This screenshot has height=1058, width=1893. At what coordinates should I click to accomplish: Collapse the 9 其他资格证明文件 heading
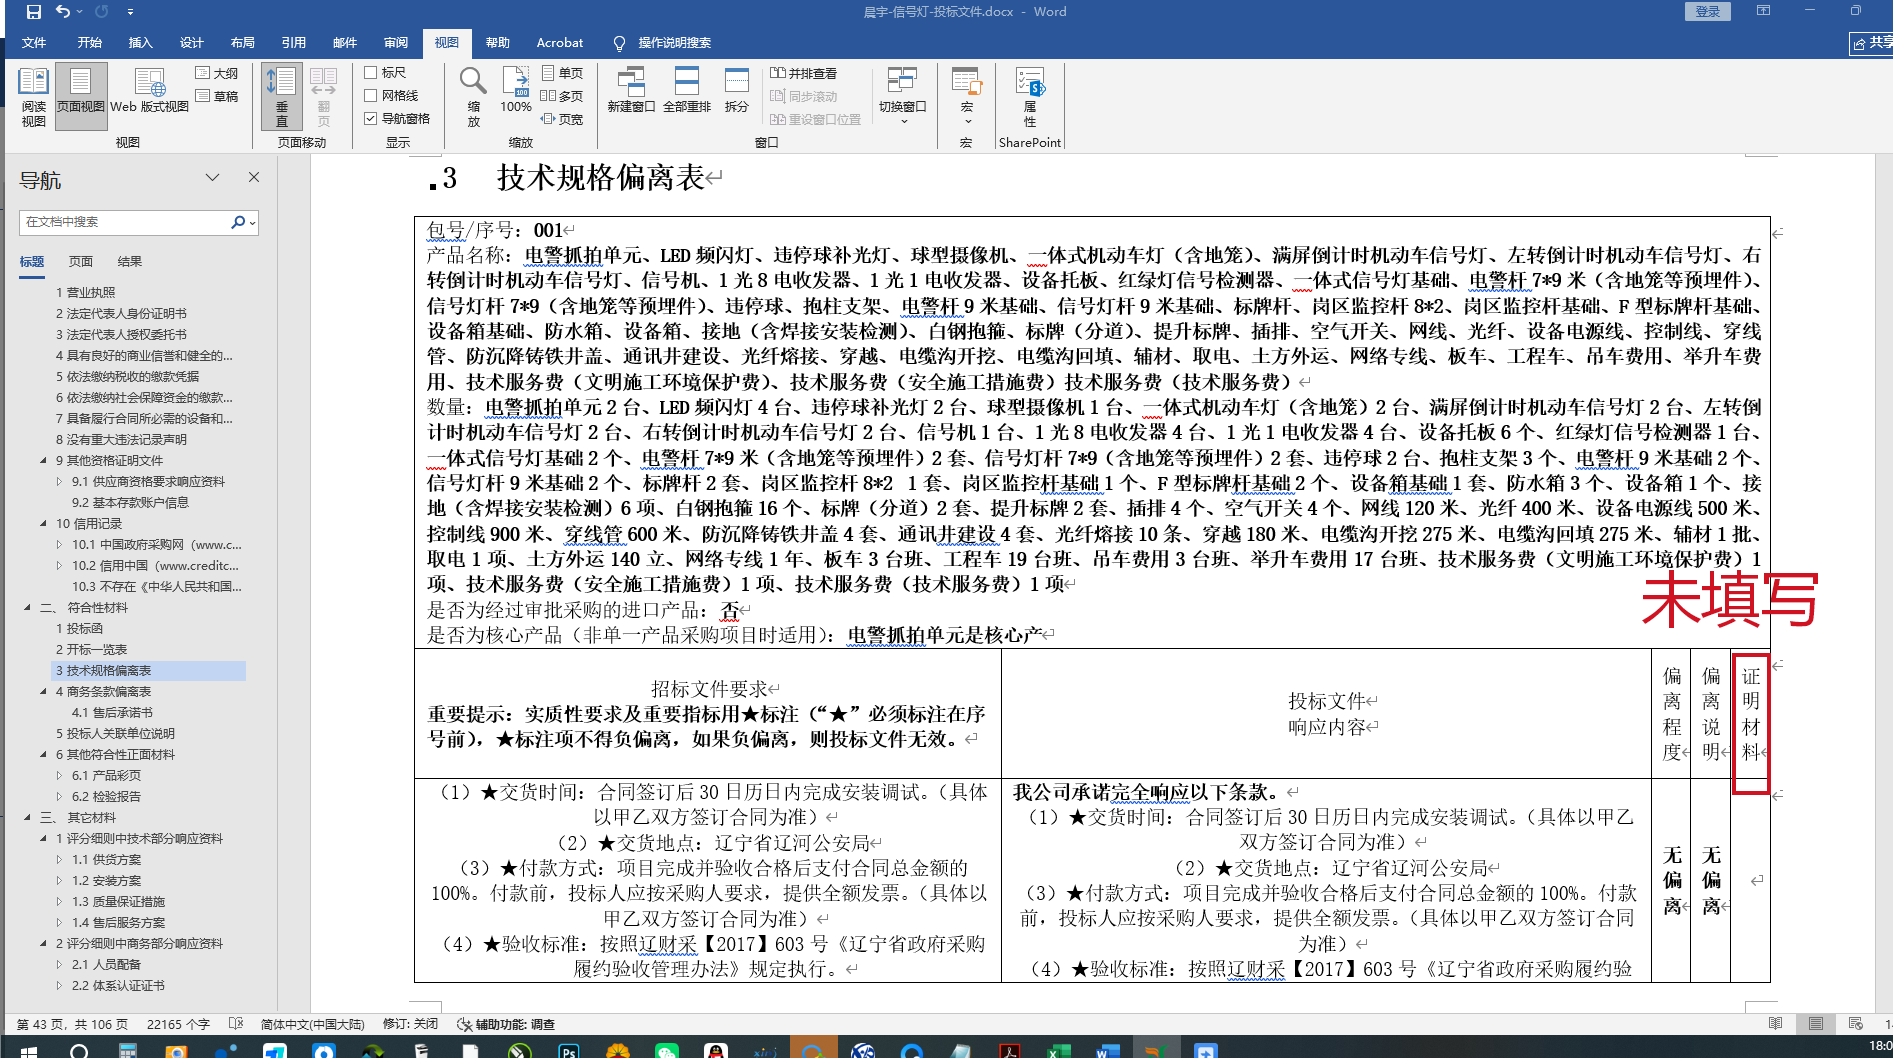coord(43,461)
